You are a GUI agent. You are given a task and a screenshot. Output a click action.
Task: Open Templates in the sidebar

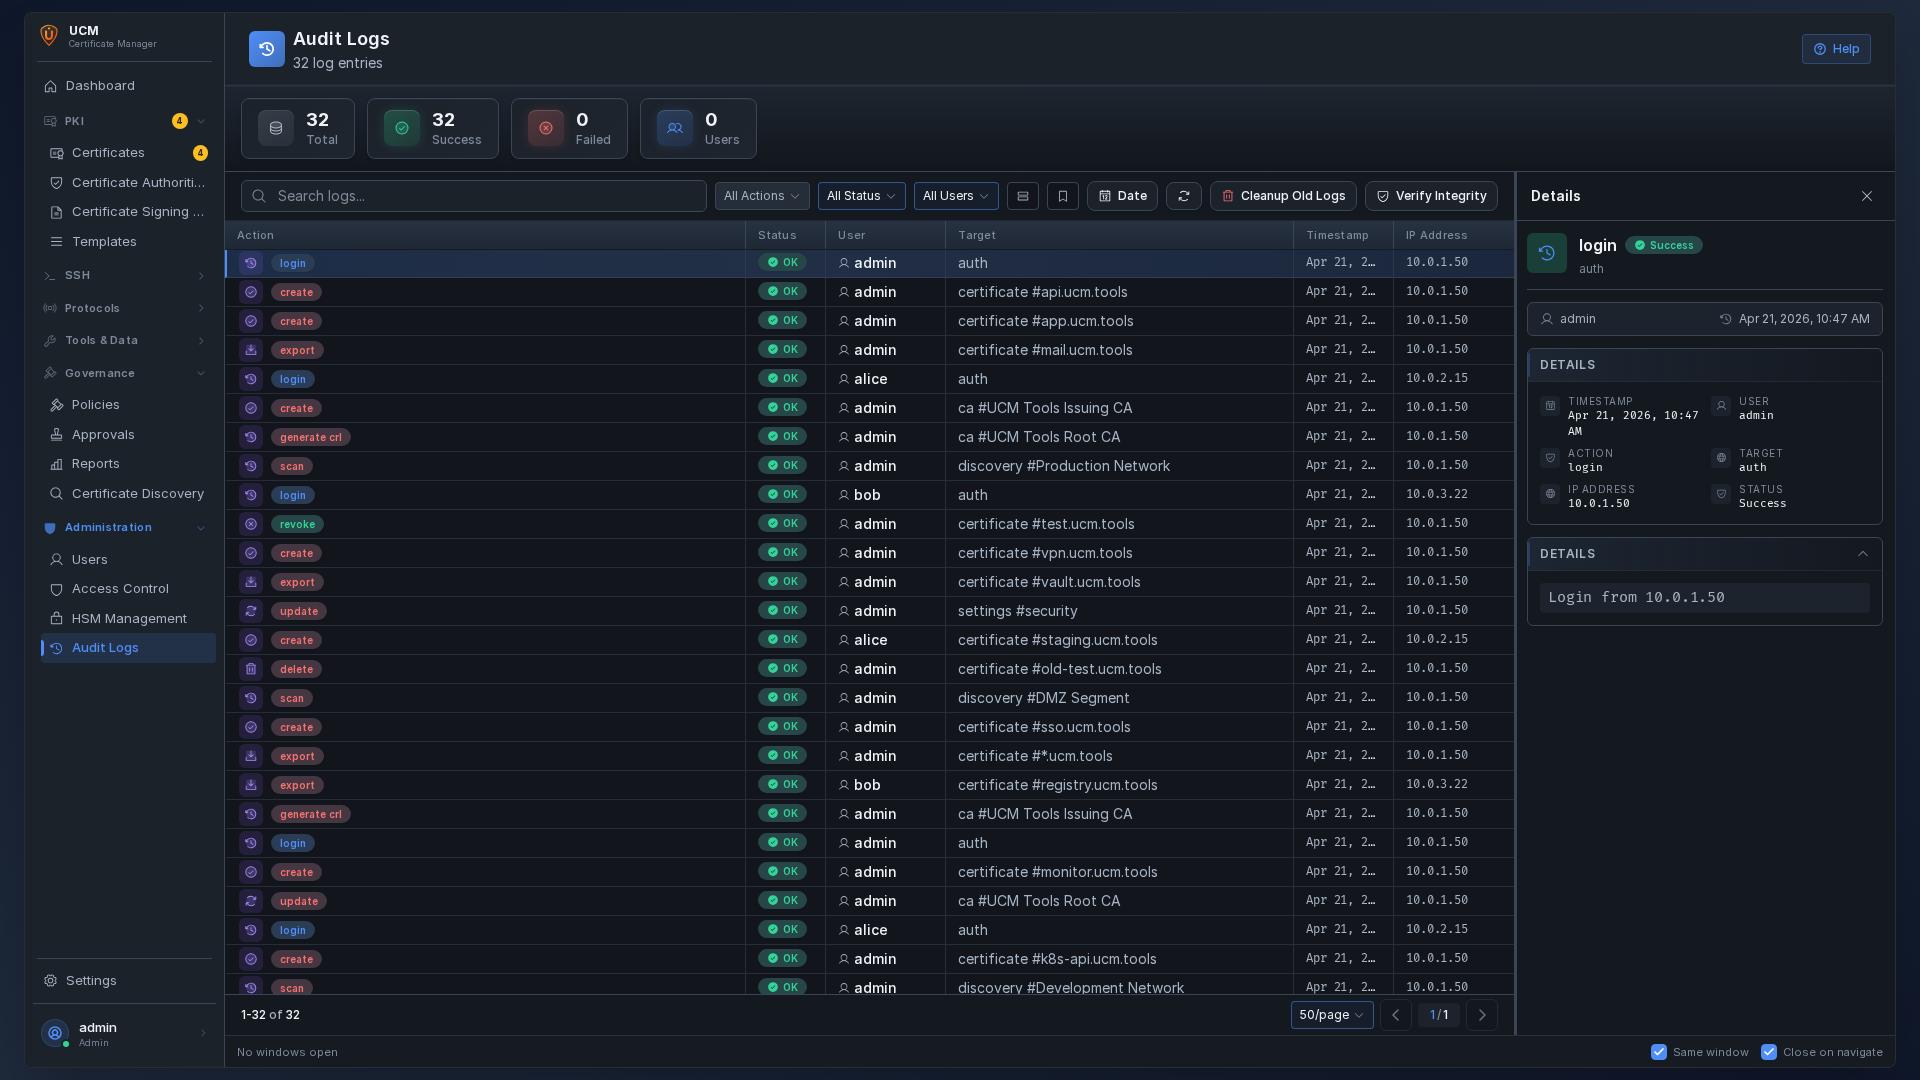128,242
